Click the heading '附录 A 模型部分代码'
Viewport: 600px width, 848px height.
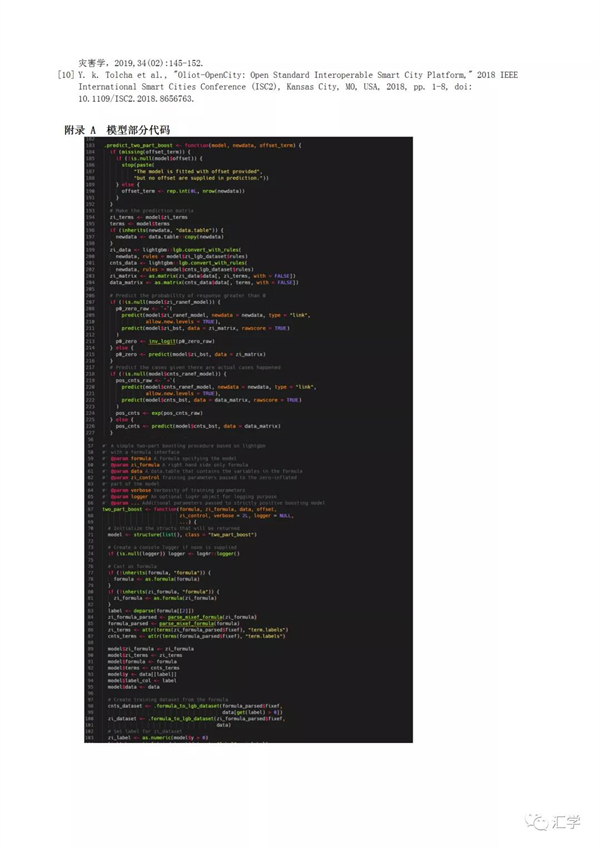click(x=117, y=130)
